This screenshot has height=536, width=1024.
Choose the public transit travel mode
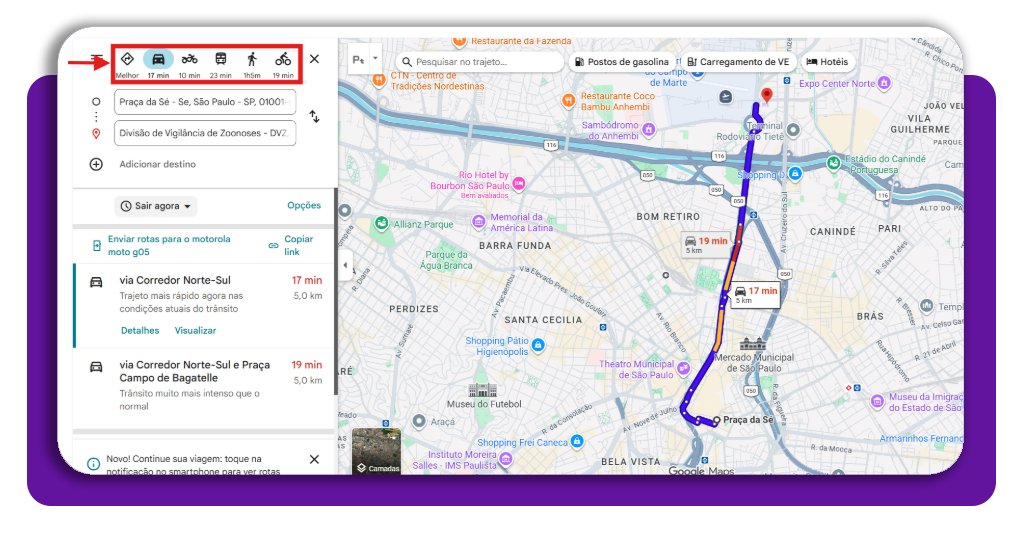coord(221,60)
